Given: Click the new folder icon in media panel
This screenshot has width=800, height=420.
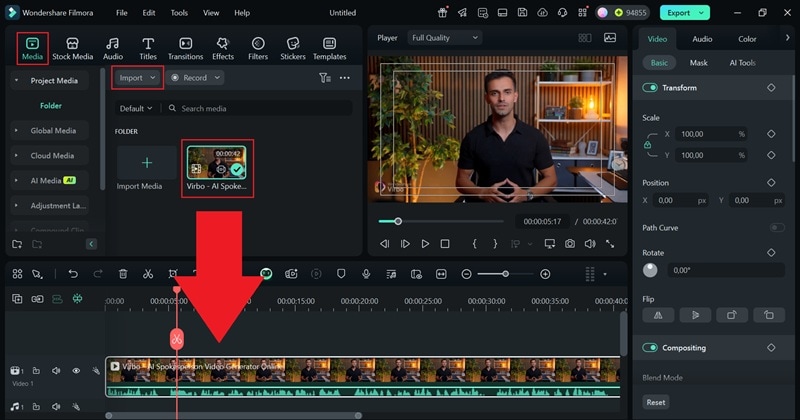Looking at the screenshot, I should 17,244.
